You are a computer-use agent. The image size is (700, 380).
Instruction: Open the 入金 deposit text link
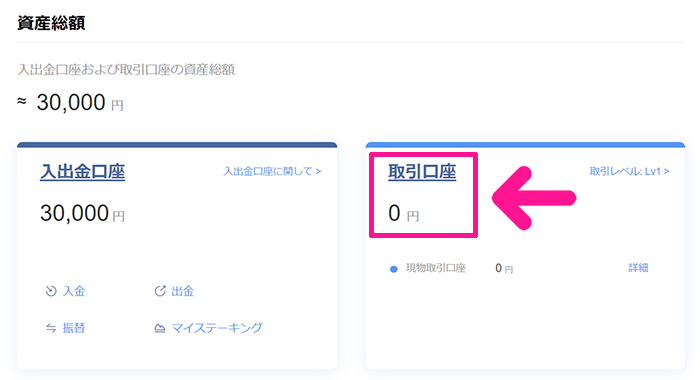tap(74, 291)
